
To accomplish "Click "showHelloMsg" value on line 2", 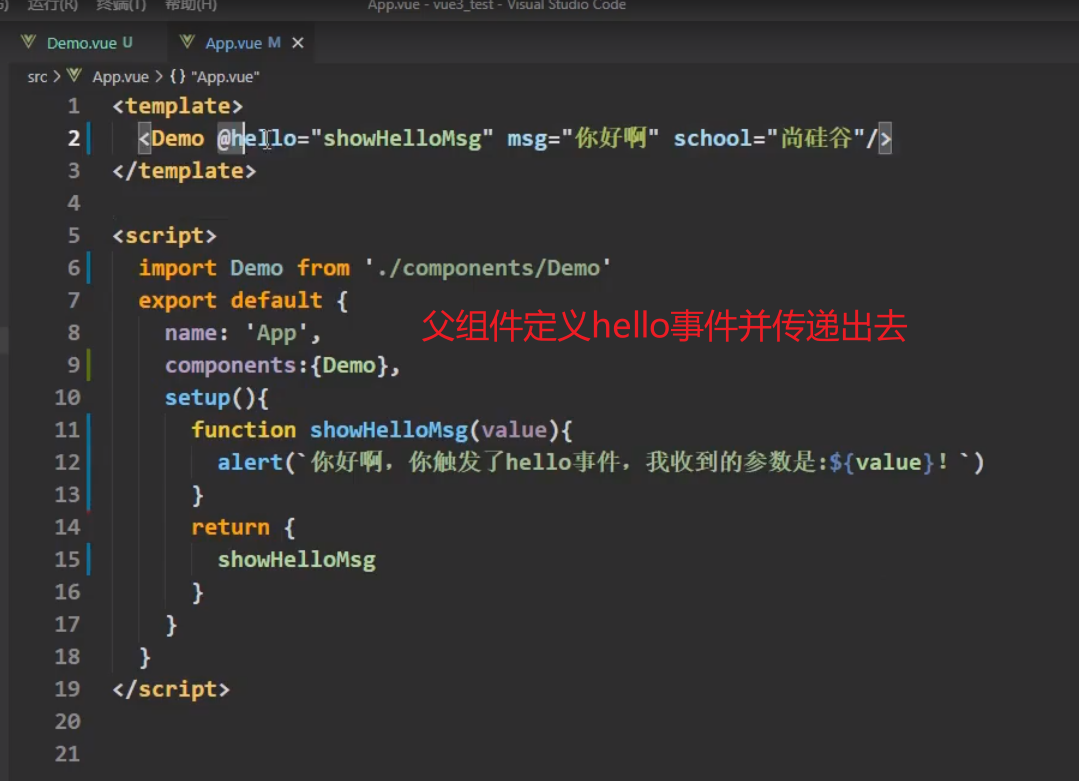I will pos(402,138).
